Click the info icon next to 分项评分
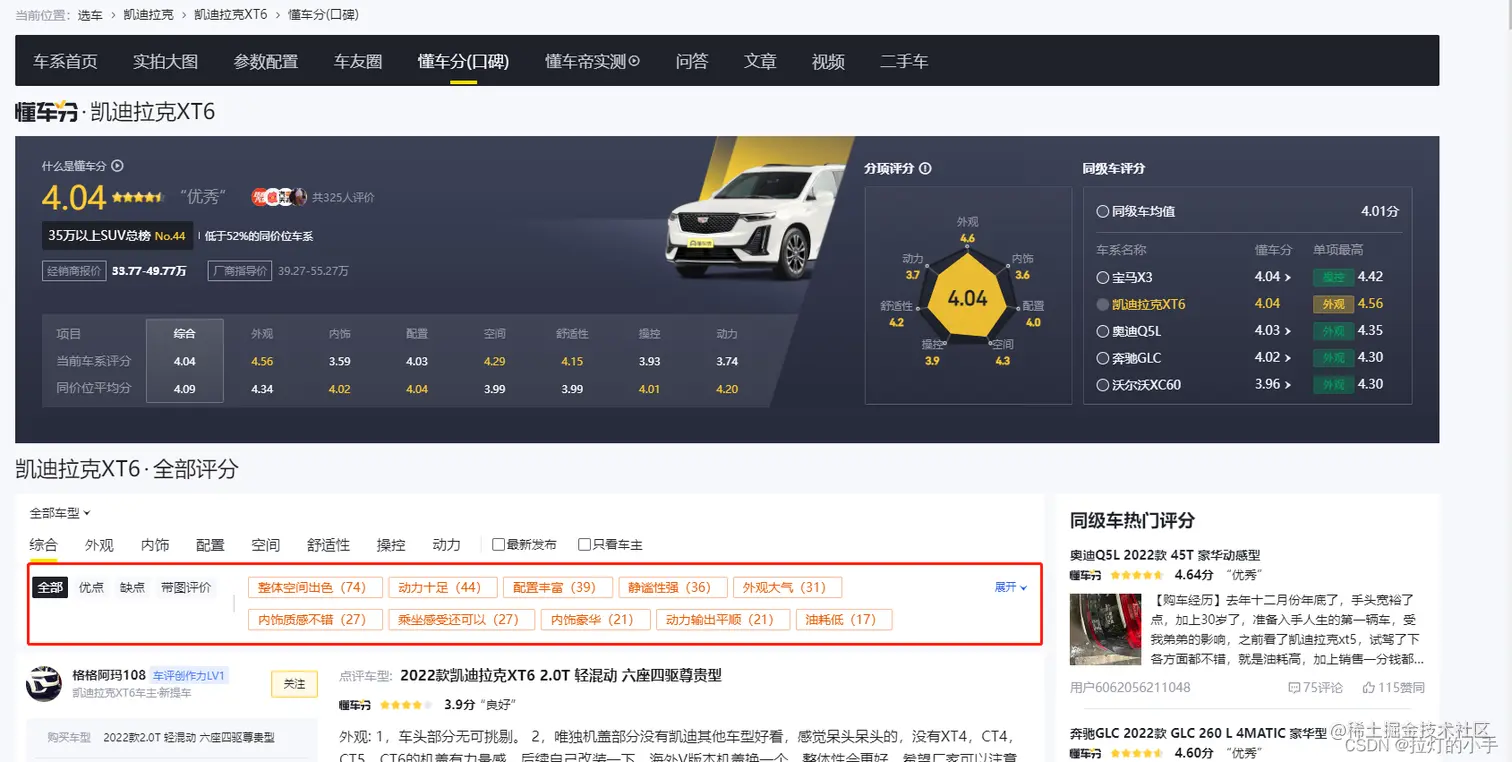The width and height of the screenshot is (1512, 762). point(925,168)
